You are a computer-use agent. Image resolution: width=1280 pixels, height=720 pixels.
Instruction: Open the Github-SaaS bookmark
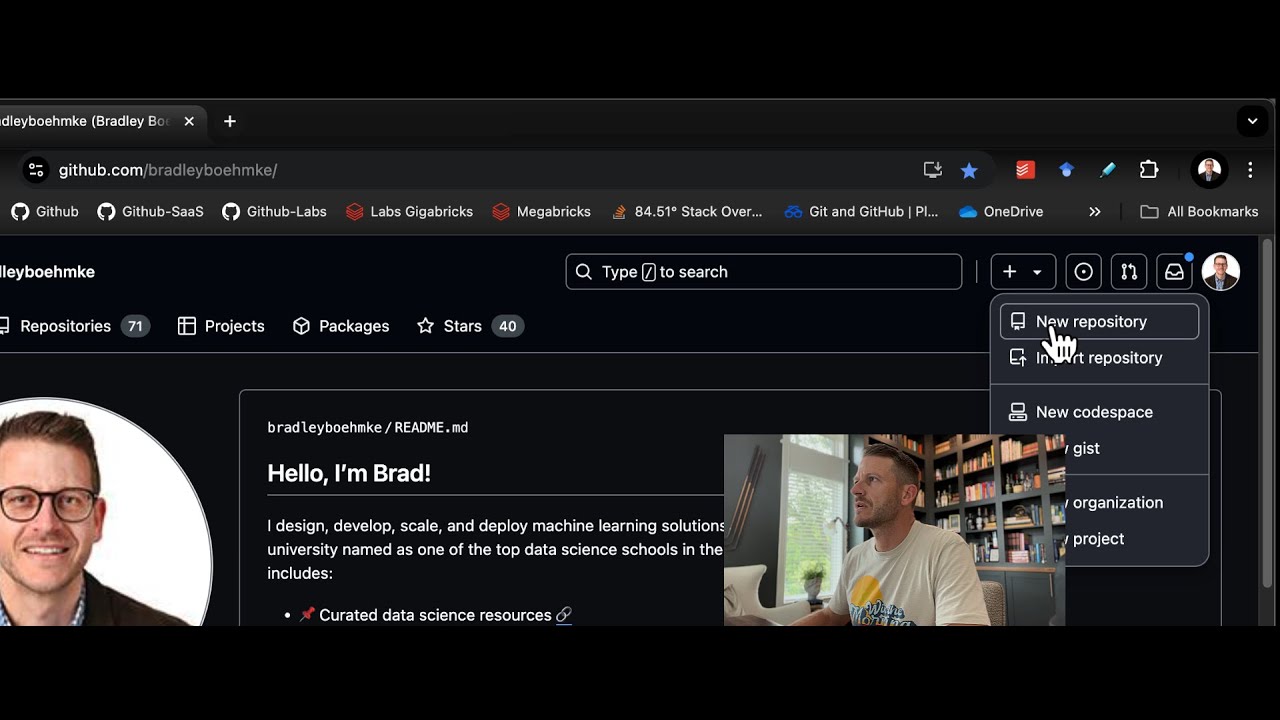click(x=150, y=212)
